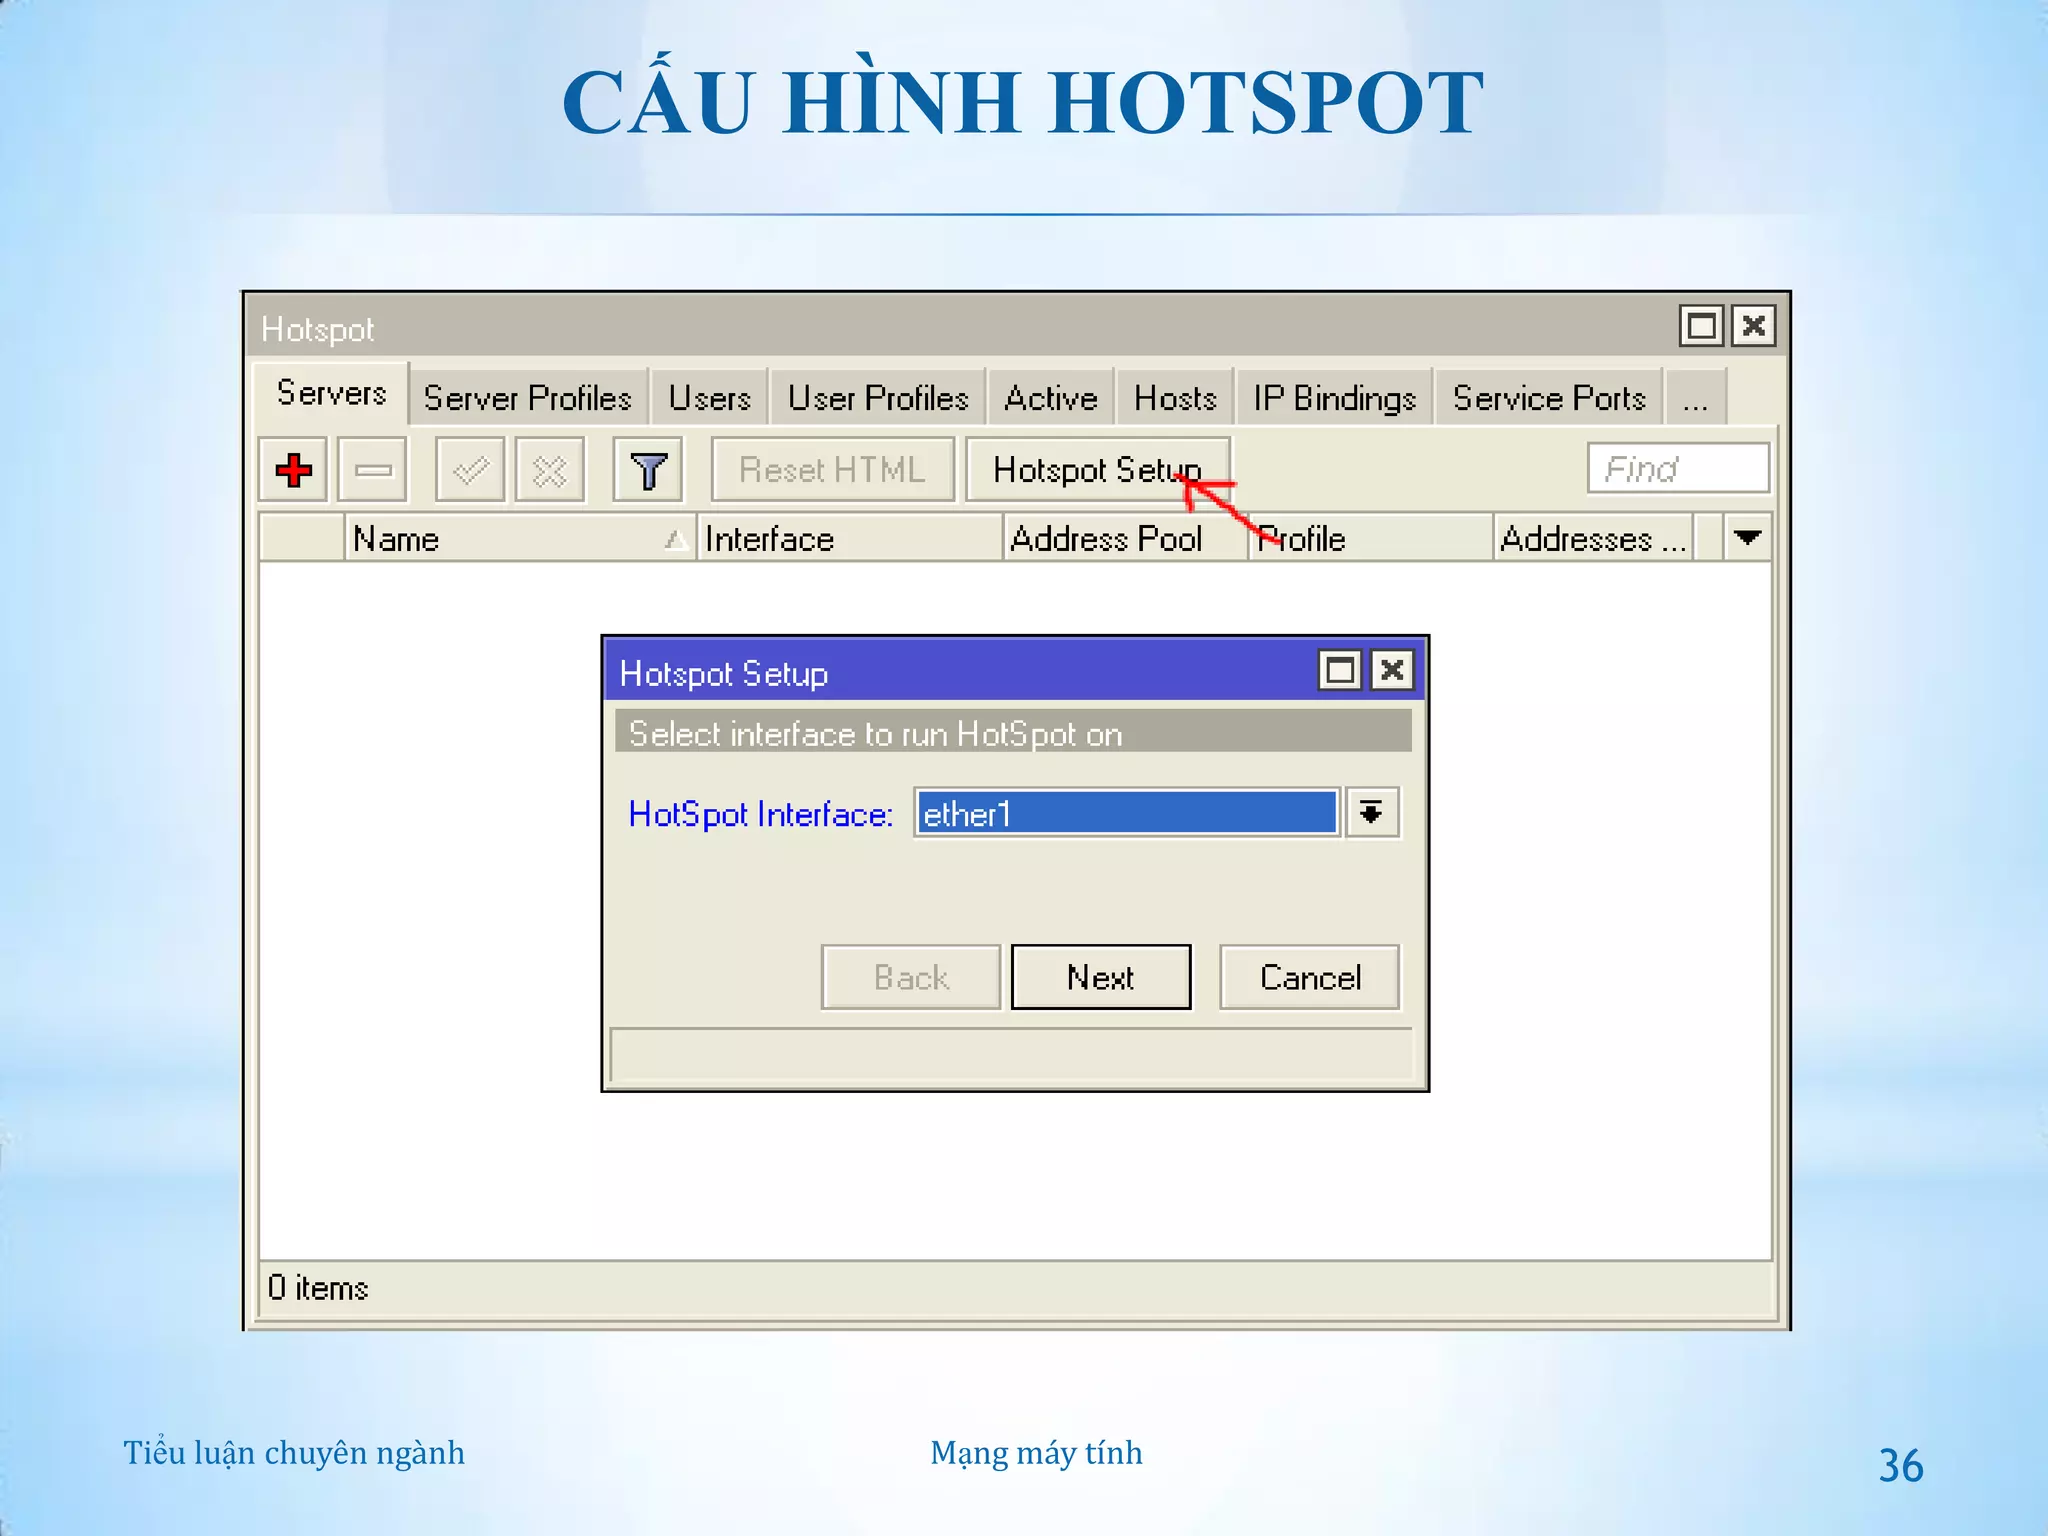Click the minus remove button
The height and width of the screenshot is (1536, 2048).
[372, 469]
